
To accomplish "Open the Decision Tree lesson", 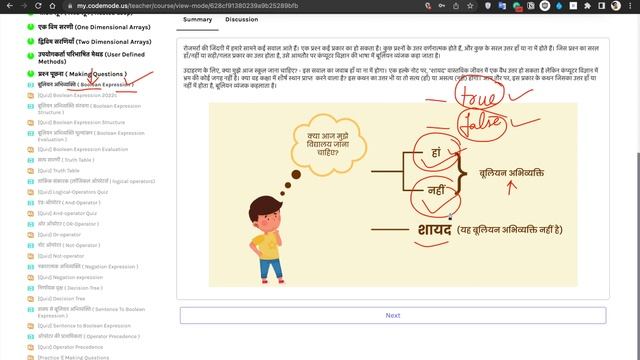I will tap(70, 288).
